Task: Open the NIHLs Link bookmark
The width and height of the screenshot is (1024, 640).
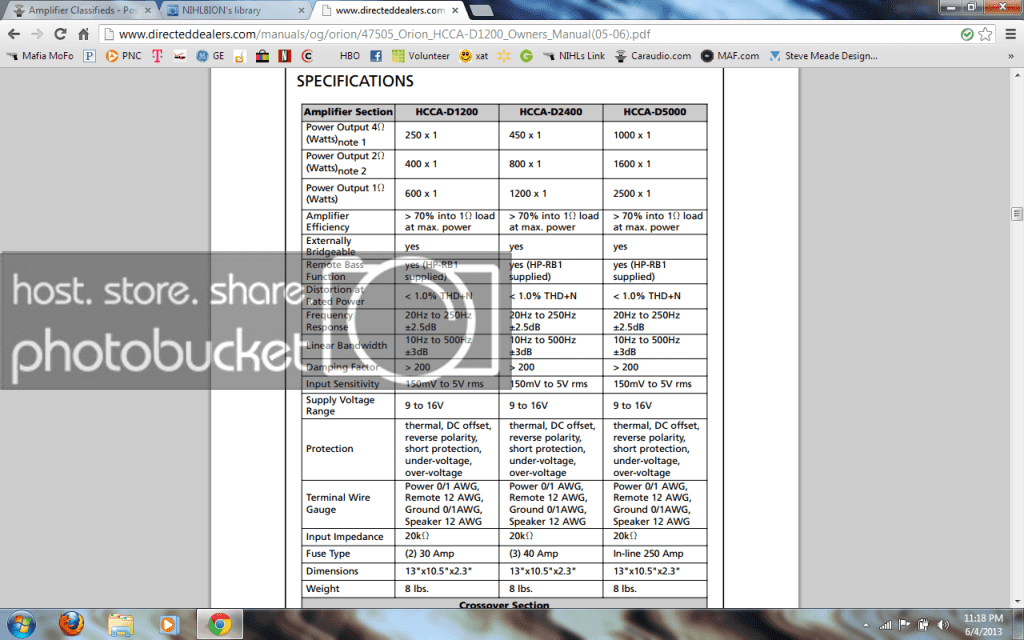Action: 574,56
